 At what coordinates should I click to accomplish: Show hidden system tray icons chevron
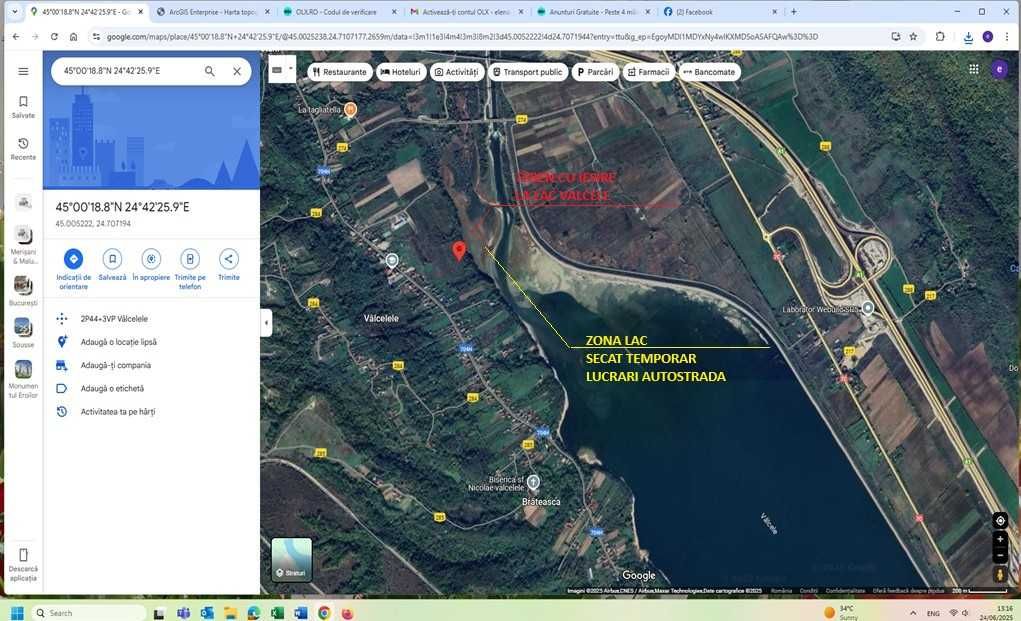[x=913, y=613]
